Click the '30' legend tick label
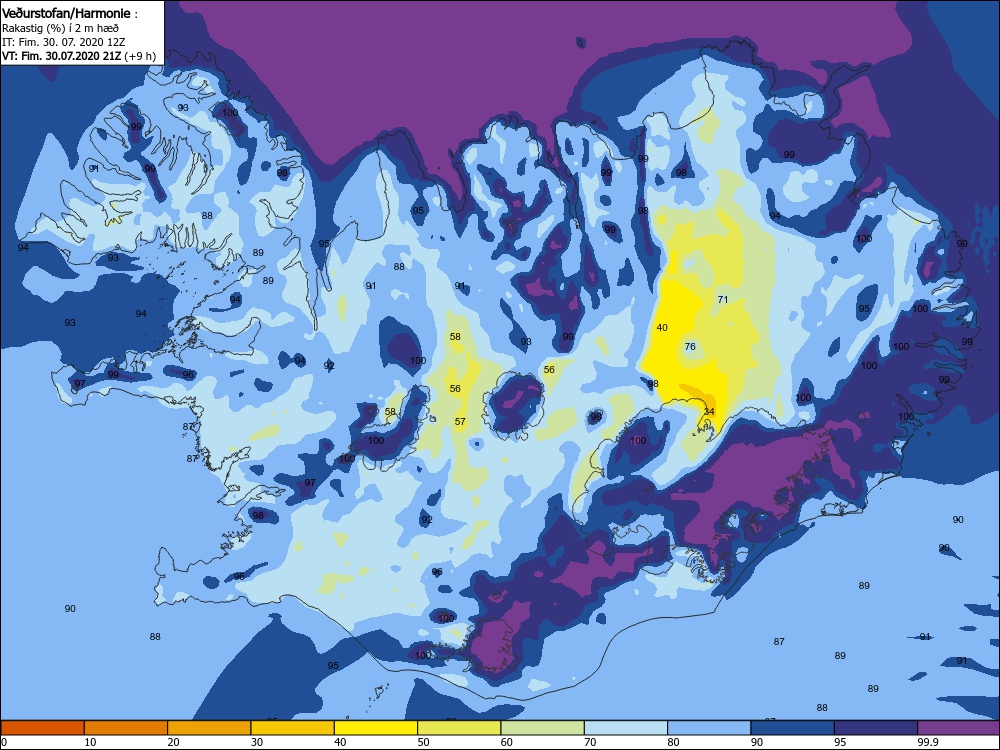This screenshot has width=1000, height=750. pyautogui.click(x=257, y=742)
